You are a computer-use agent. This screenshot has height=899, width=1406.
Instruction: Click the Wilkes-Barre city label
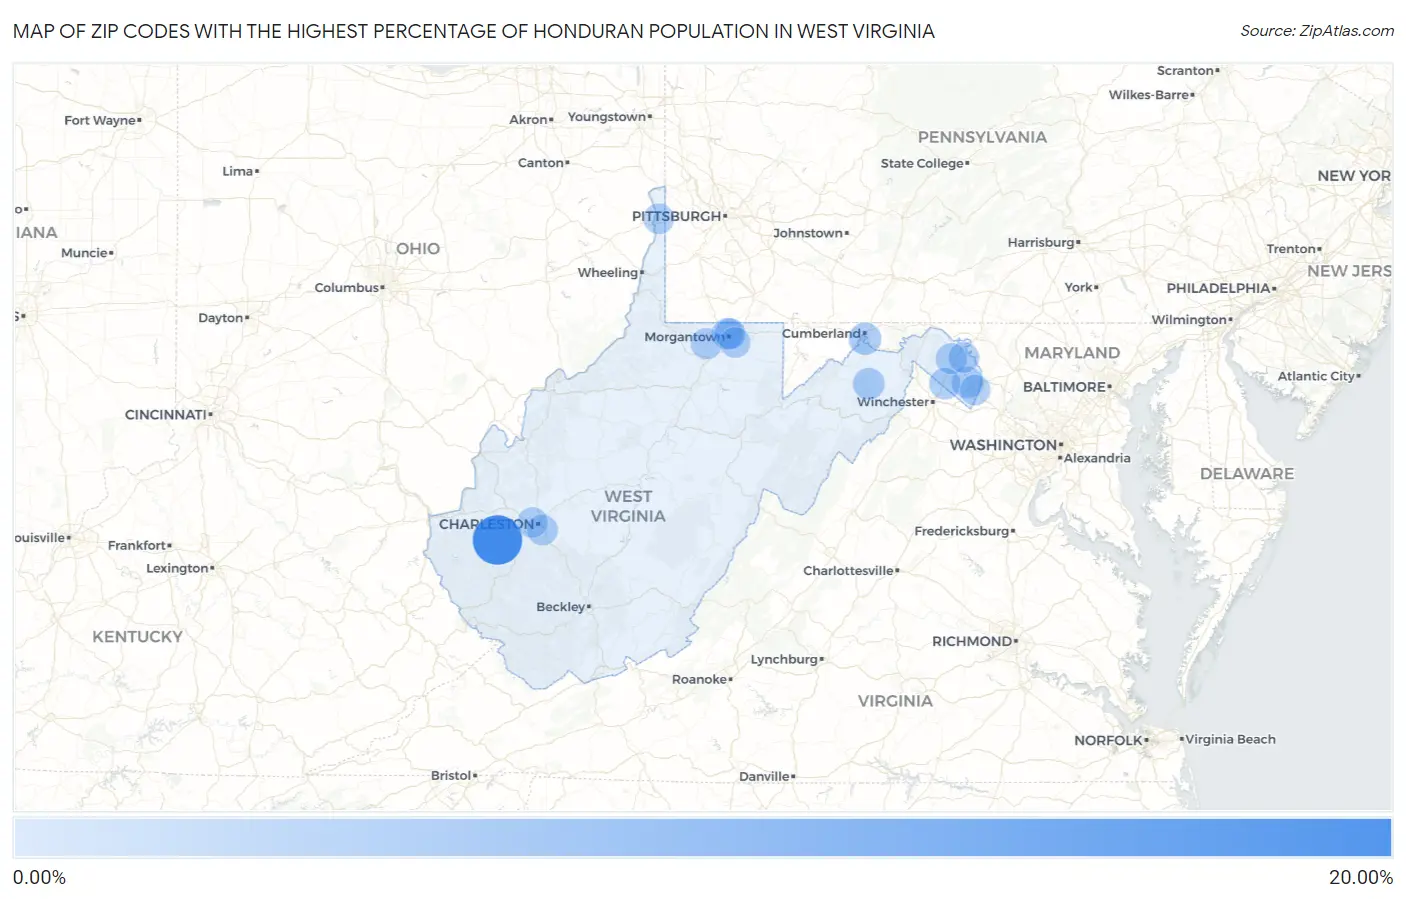[x=1149, y=95]
